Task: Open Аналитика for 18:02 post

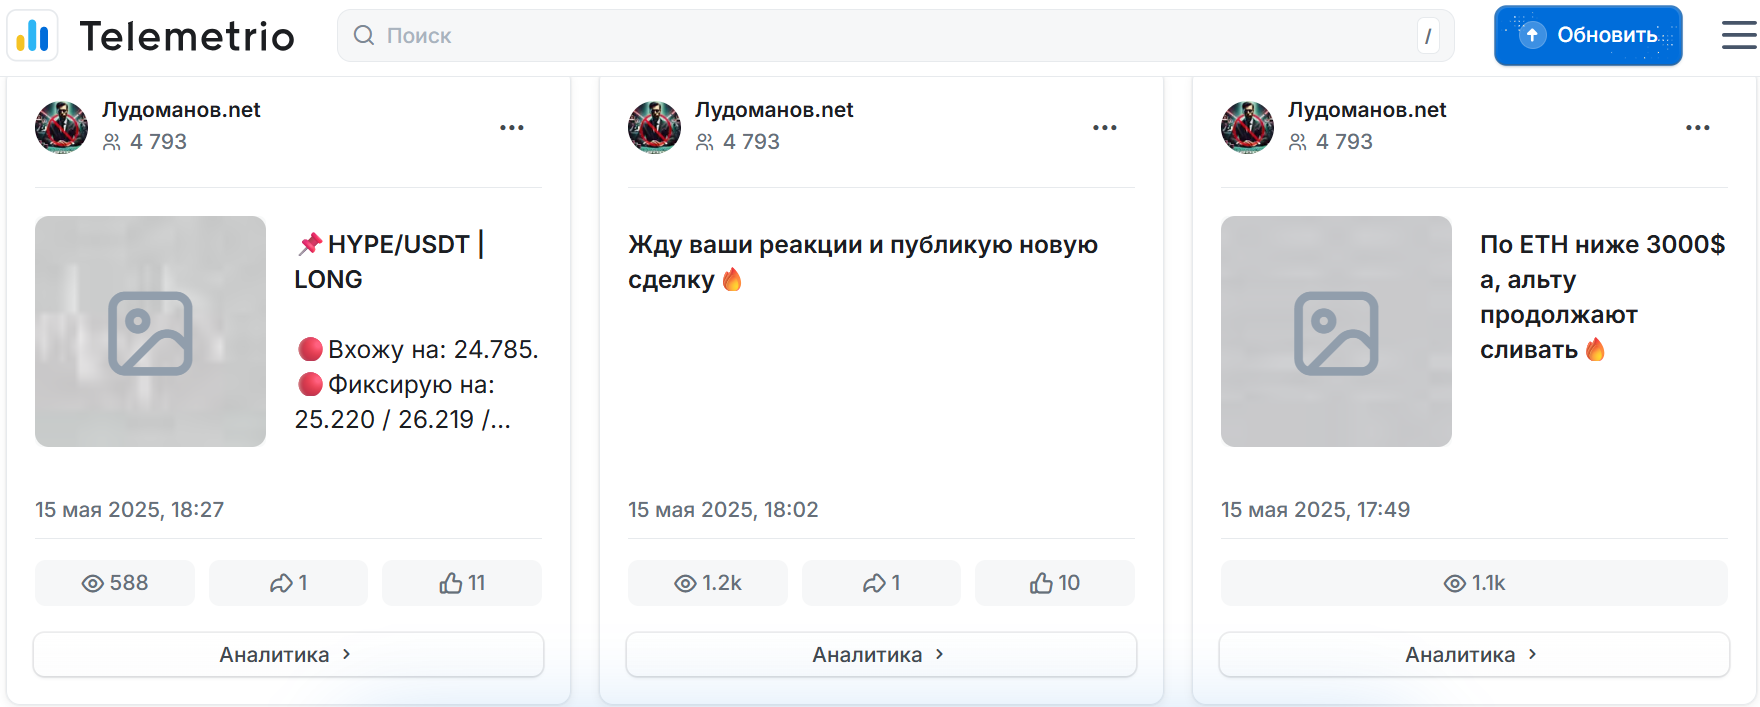Action: [881, 655]
